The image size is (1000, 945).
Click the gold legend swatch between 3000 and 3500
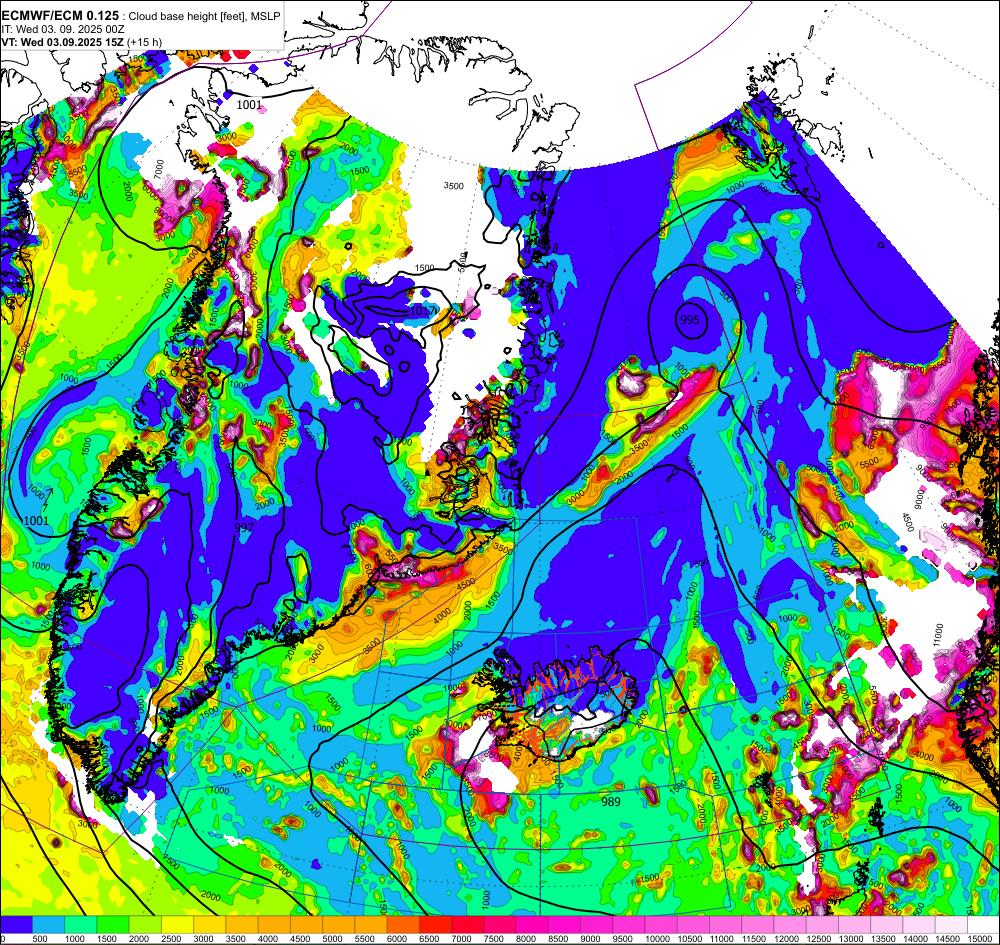click(x=210, y=924)
